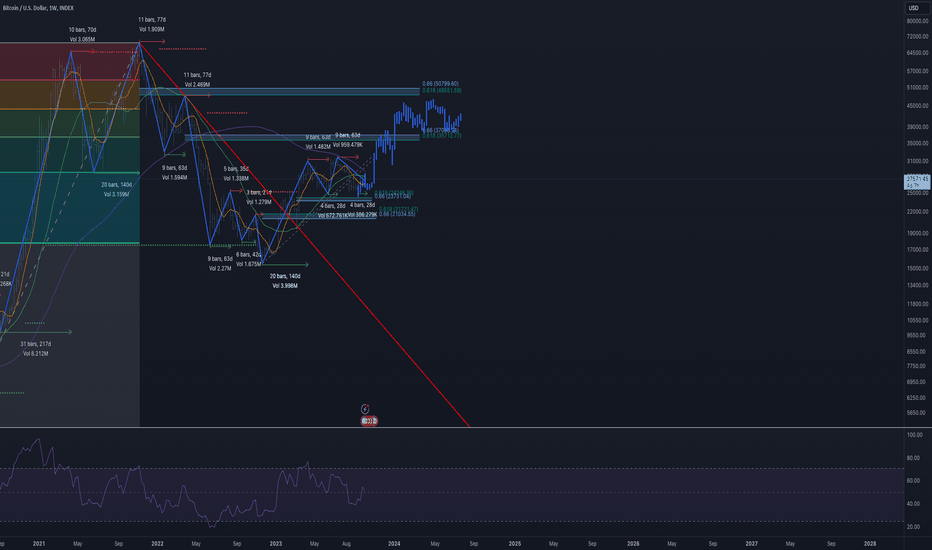The image size is (932, 550).
Task: Click the lightning bolt event icon
Action: point(365,409)
